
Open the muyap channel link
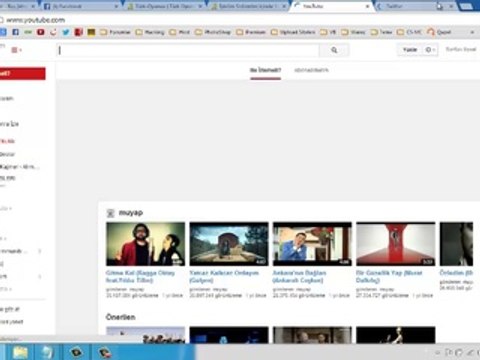tap(131, 213)
